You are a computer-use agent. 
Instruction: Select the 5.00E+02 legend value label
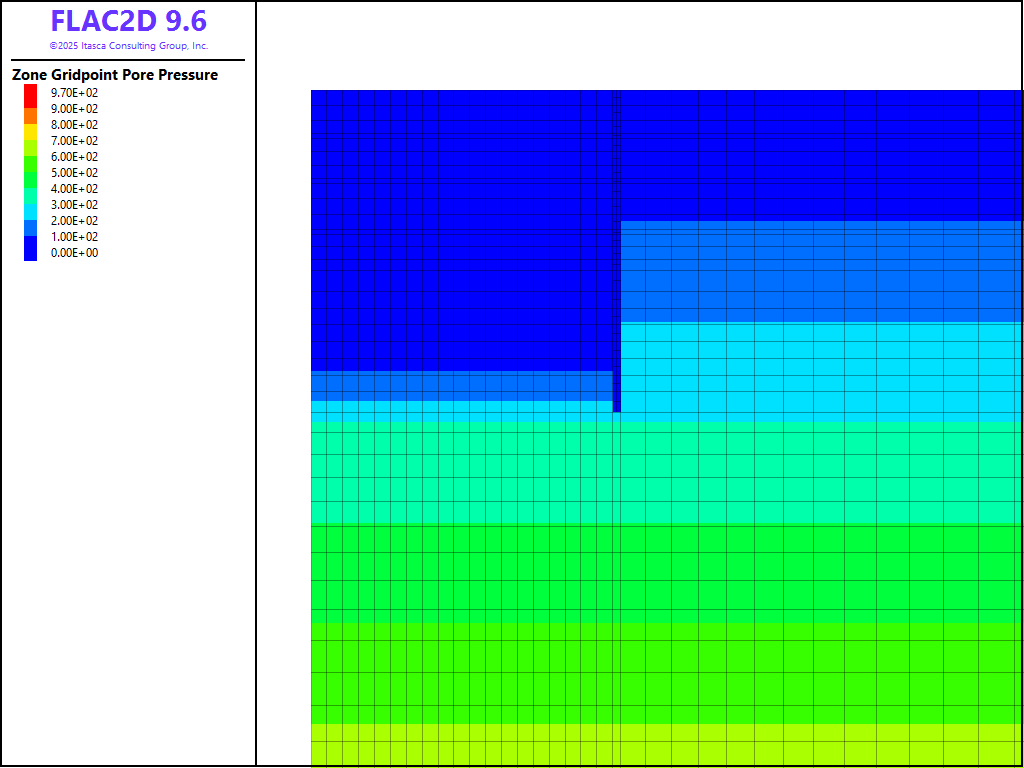pos(74,173)
